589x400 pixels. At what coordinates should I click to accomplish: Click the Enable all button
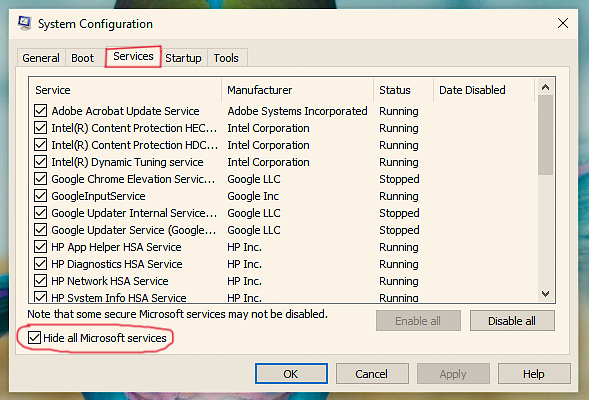click(x=418, y=321)
